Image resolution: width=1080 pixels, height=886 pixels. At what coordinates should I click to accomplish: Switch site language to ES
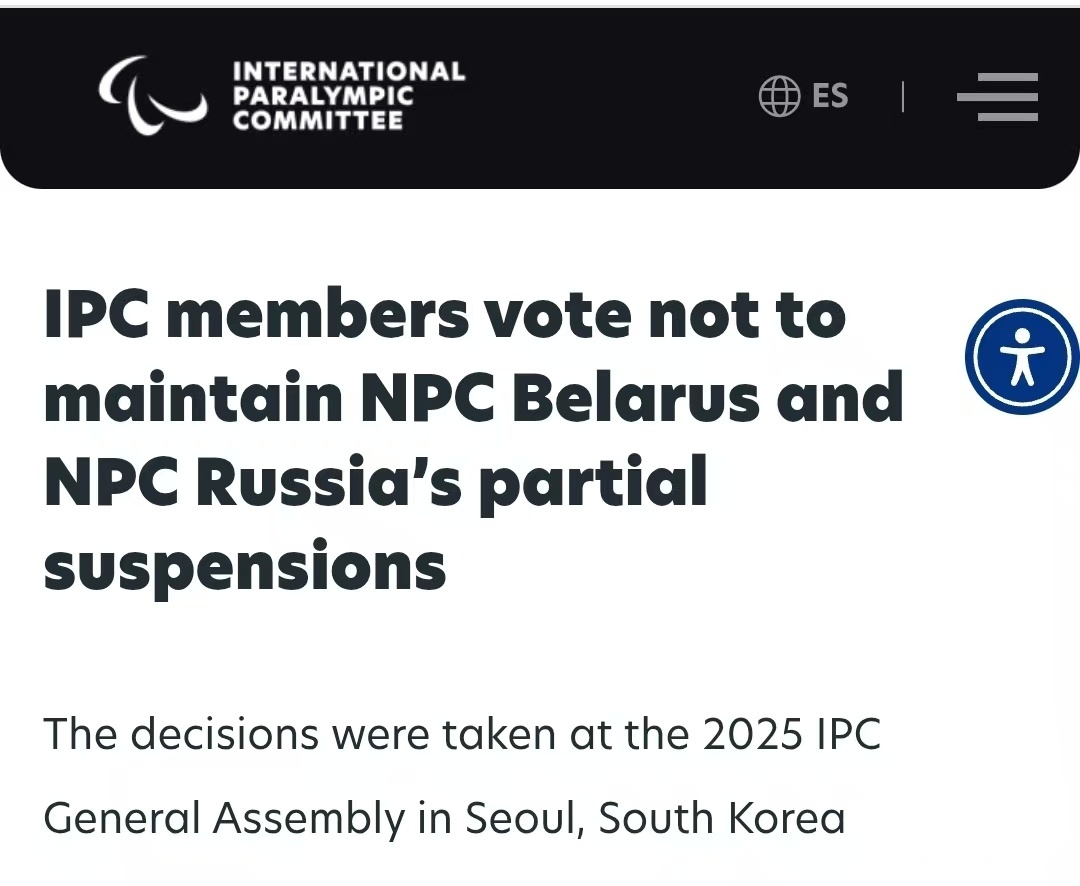click(x=830, y=96)
